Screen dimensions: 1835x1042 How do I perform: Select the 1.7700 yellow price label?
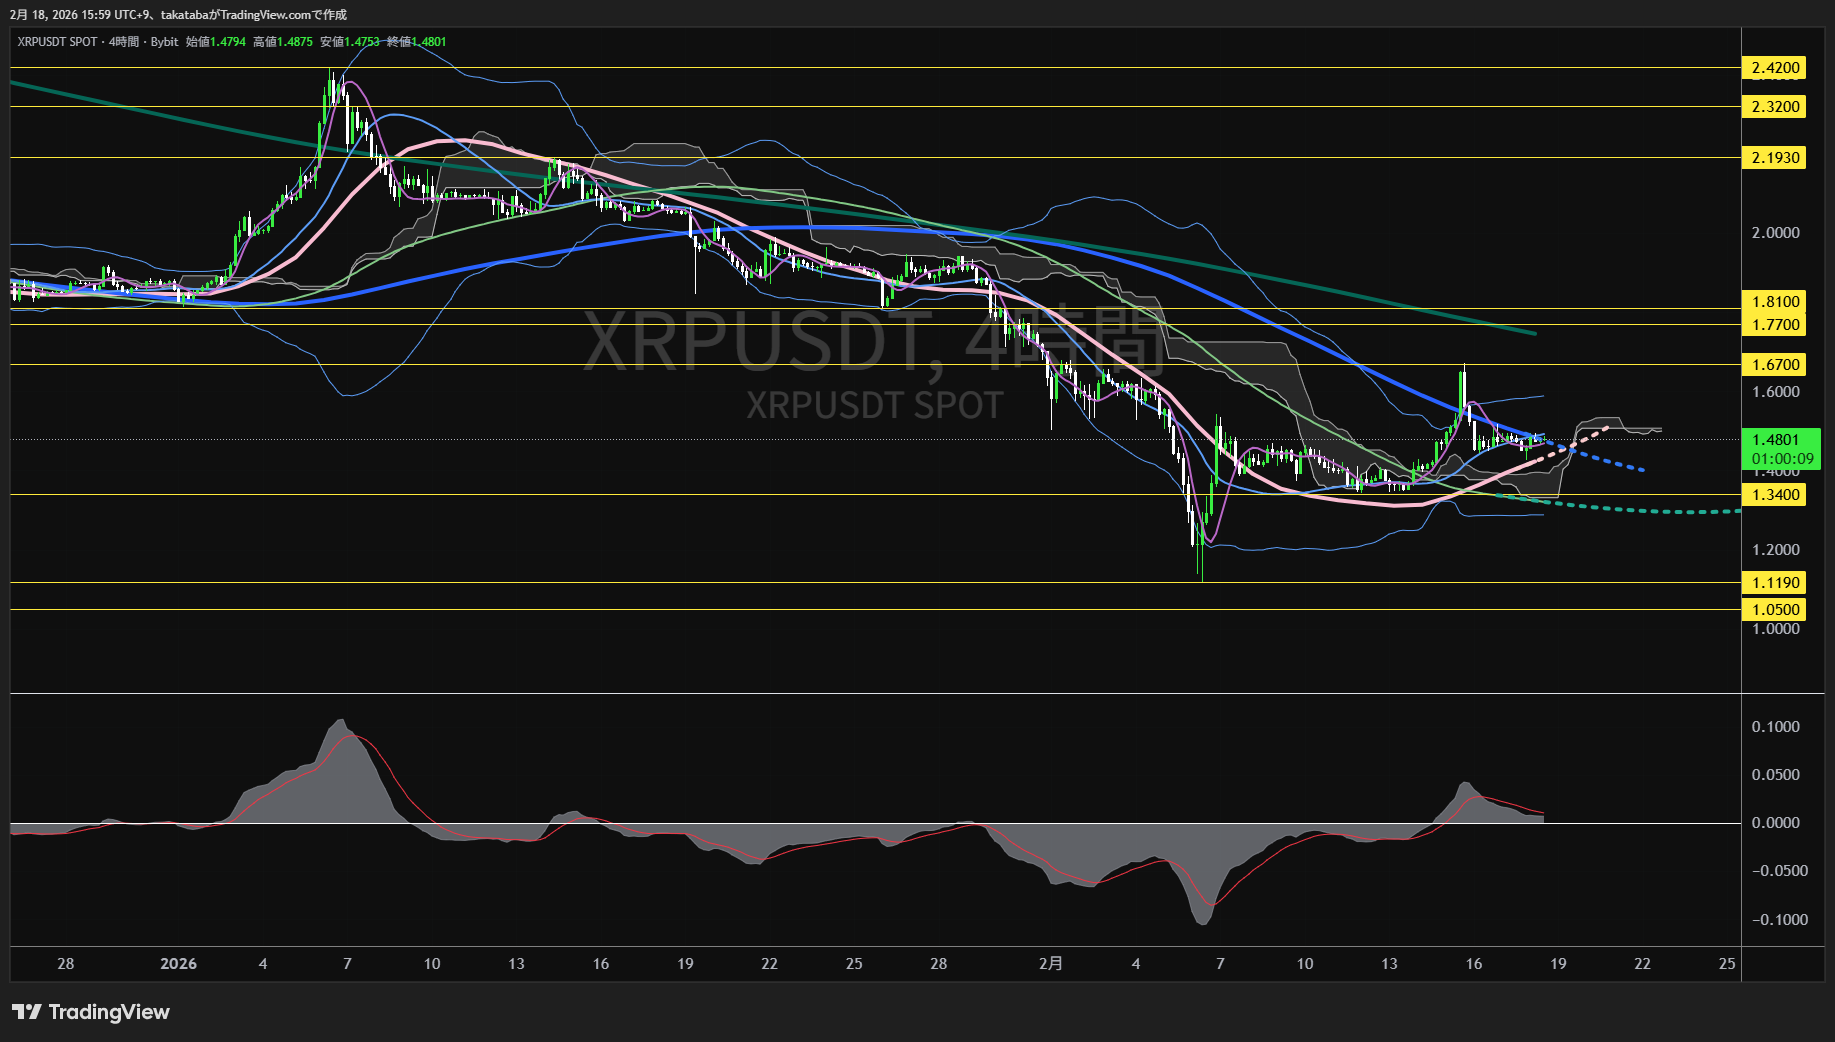(1774, 324)
